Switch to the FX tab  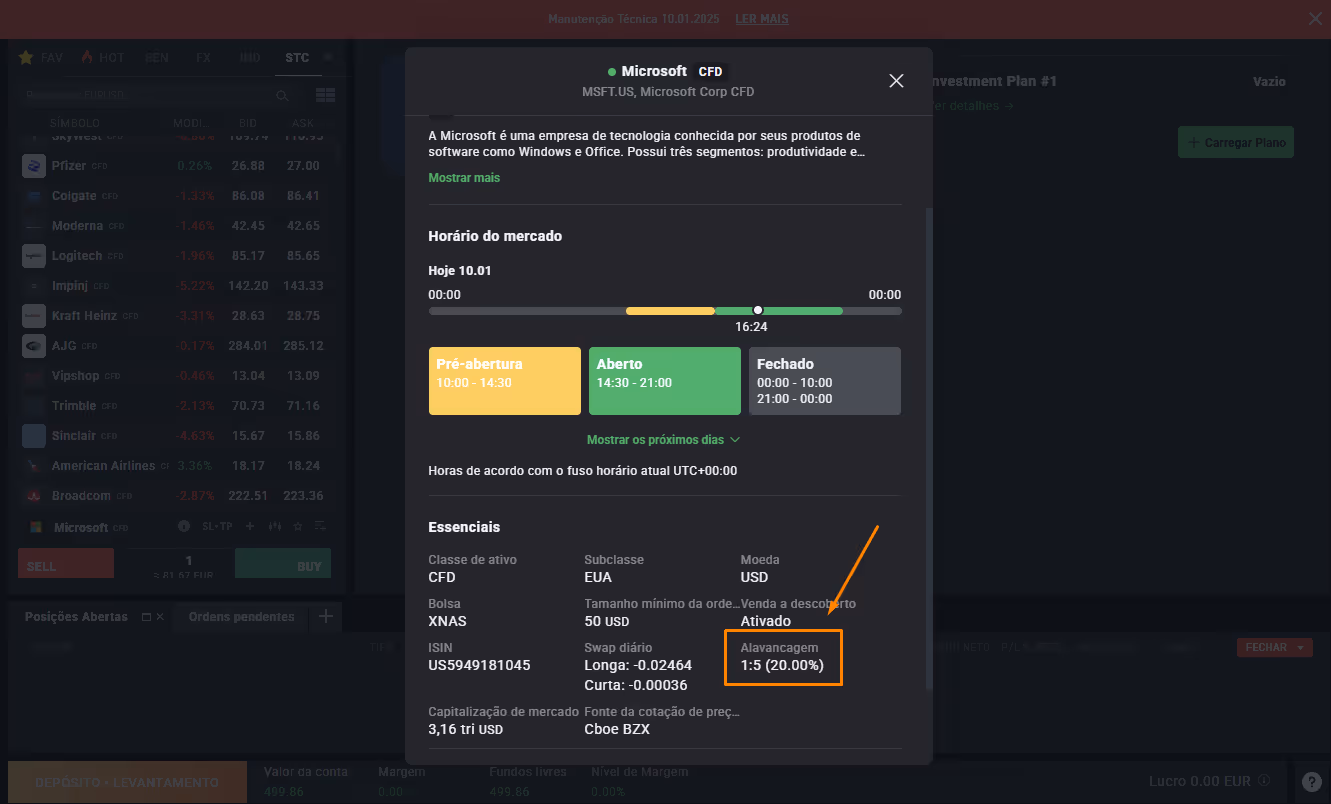coord(203,58)
